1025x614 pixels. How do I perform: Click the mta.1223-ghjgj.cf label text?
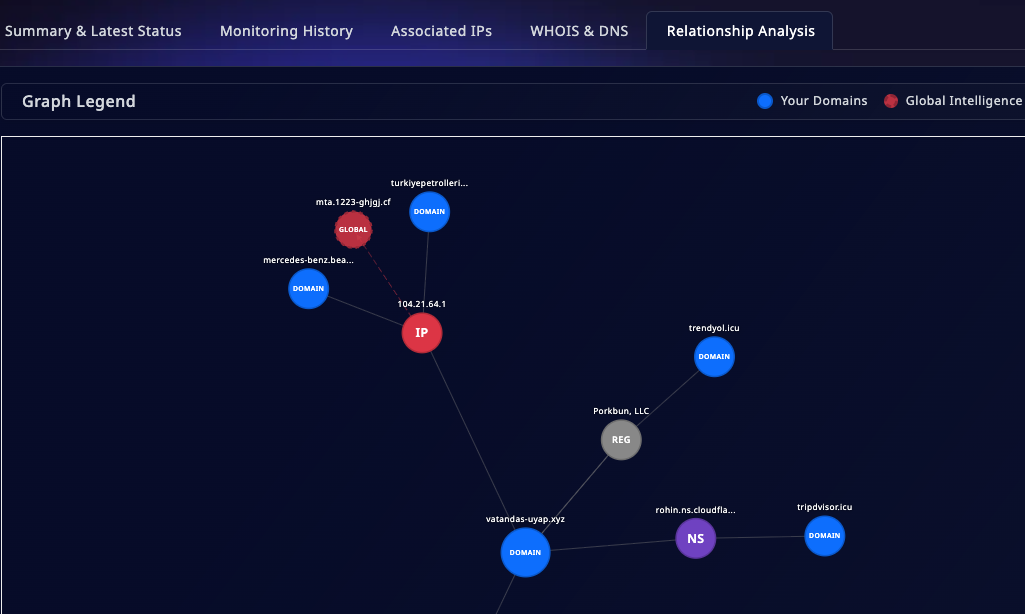(x=353, y=202)
